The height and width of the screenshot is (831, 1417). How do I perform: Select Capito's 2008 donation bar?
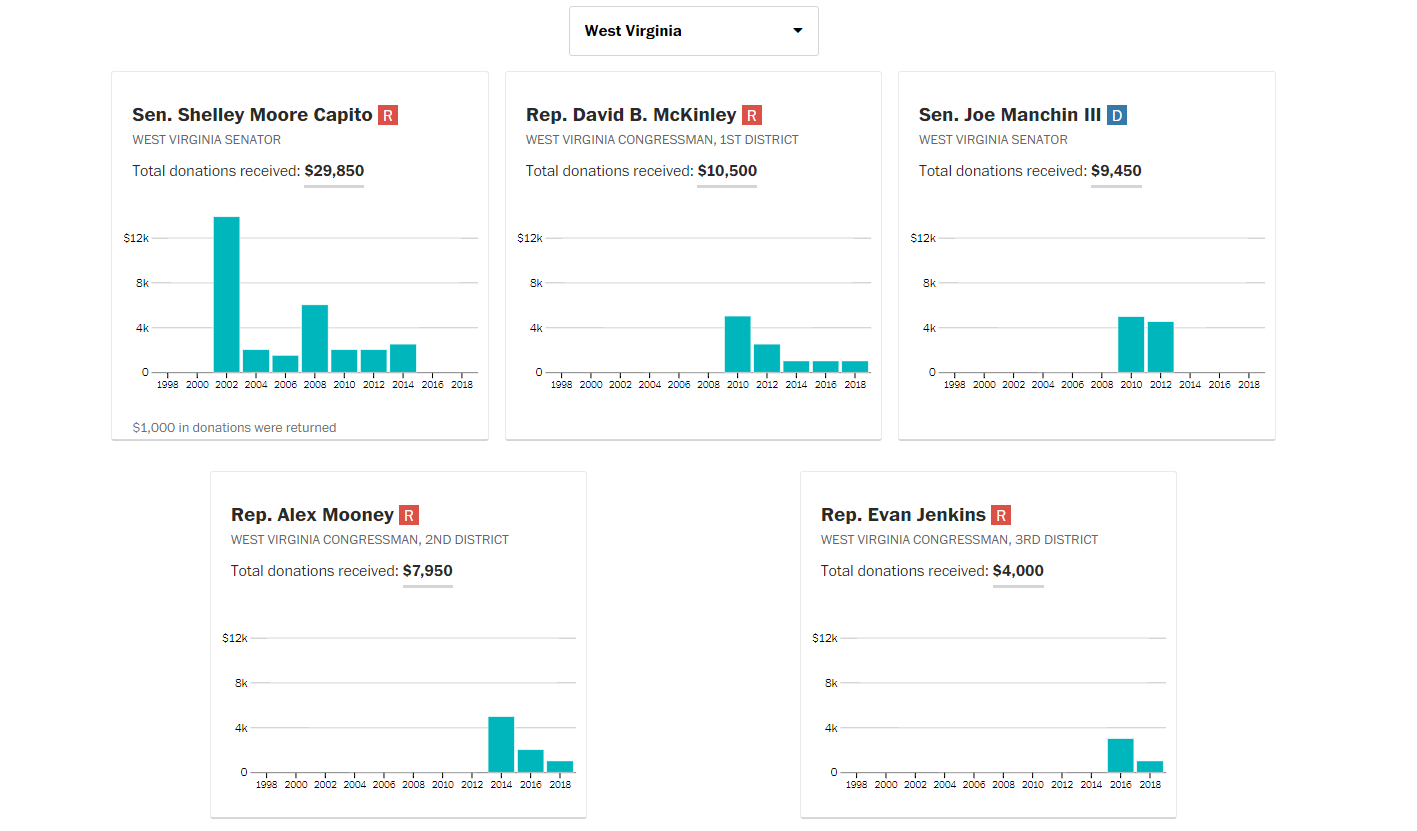(315, 338)
